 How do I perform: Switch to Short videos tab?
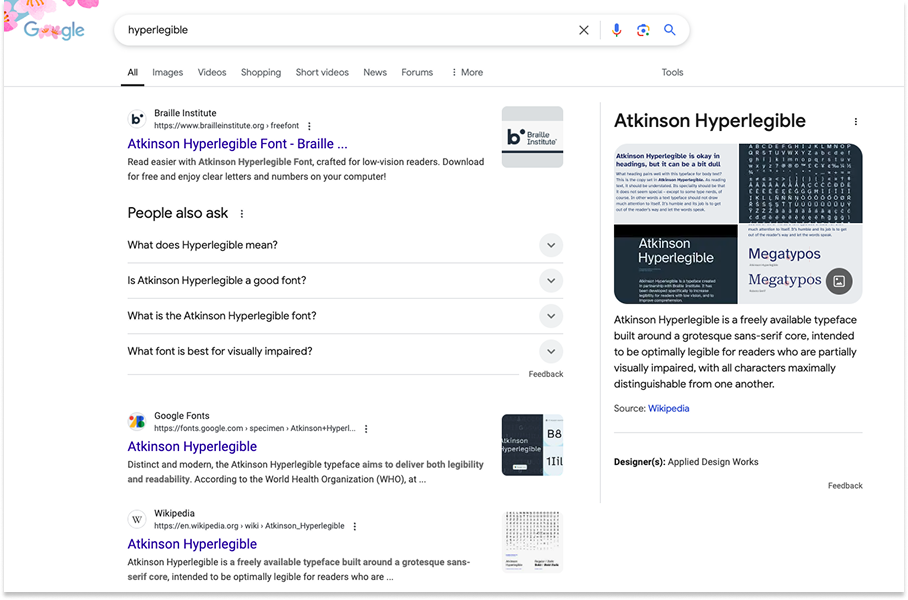point(322,72)
